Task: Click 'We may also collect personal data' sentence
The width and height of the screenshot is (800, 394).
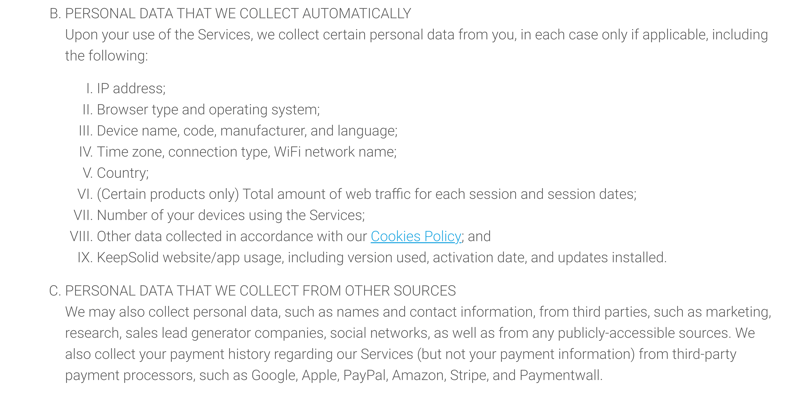Action: (x=418, y=312)
